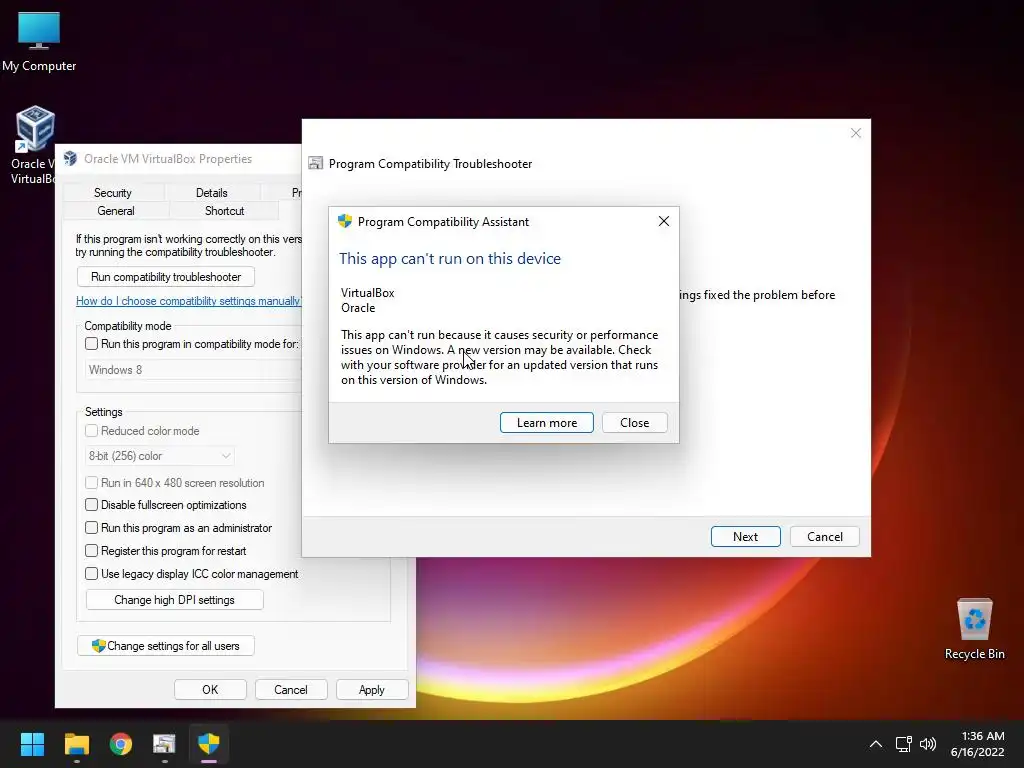This screenshot has height=768, width=1024.
Task: Open Windows Start menu
Action: 32,744
